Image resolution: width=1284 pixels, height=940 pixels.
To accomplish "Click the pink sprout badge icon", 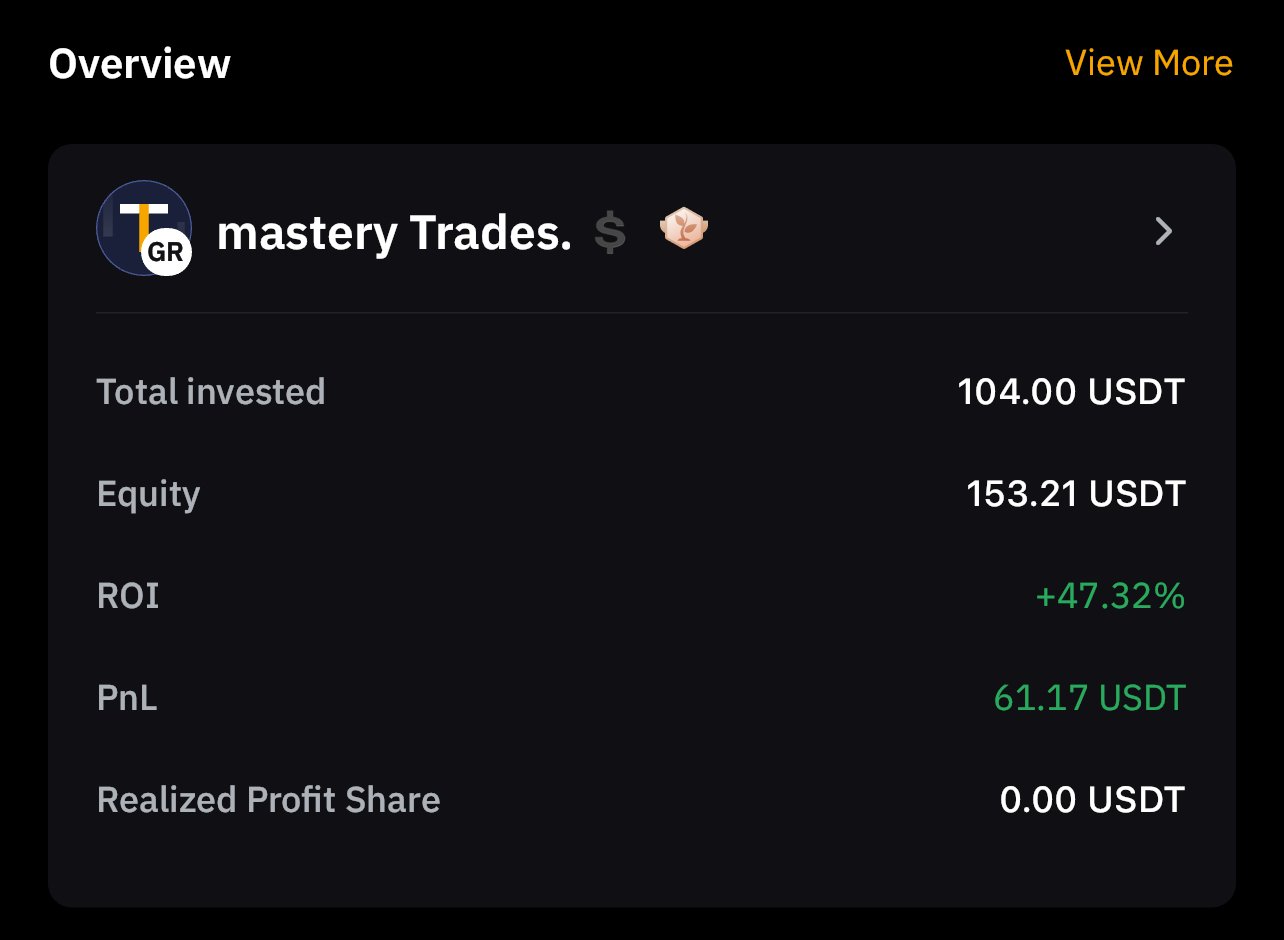I will tap(684, 230).
